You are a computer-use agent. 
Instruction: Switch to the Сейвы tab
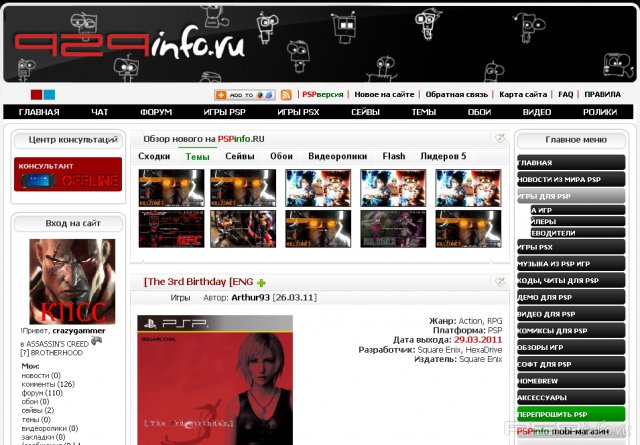point(239,156)
